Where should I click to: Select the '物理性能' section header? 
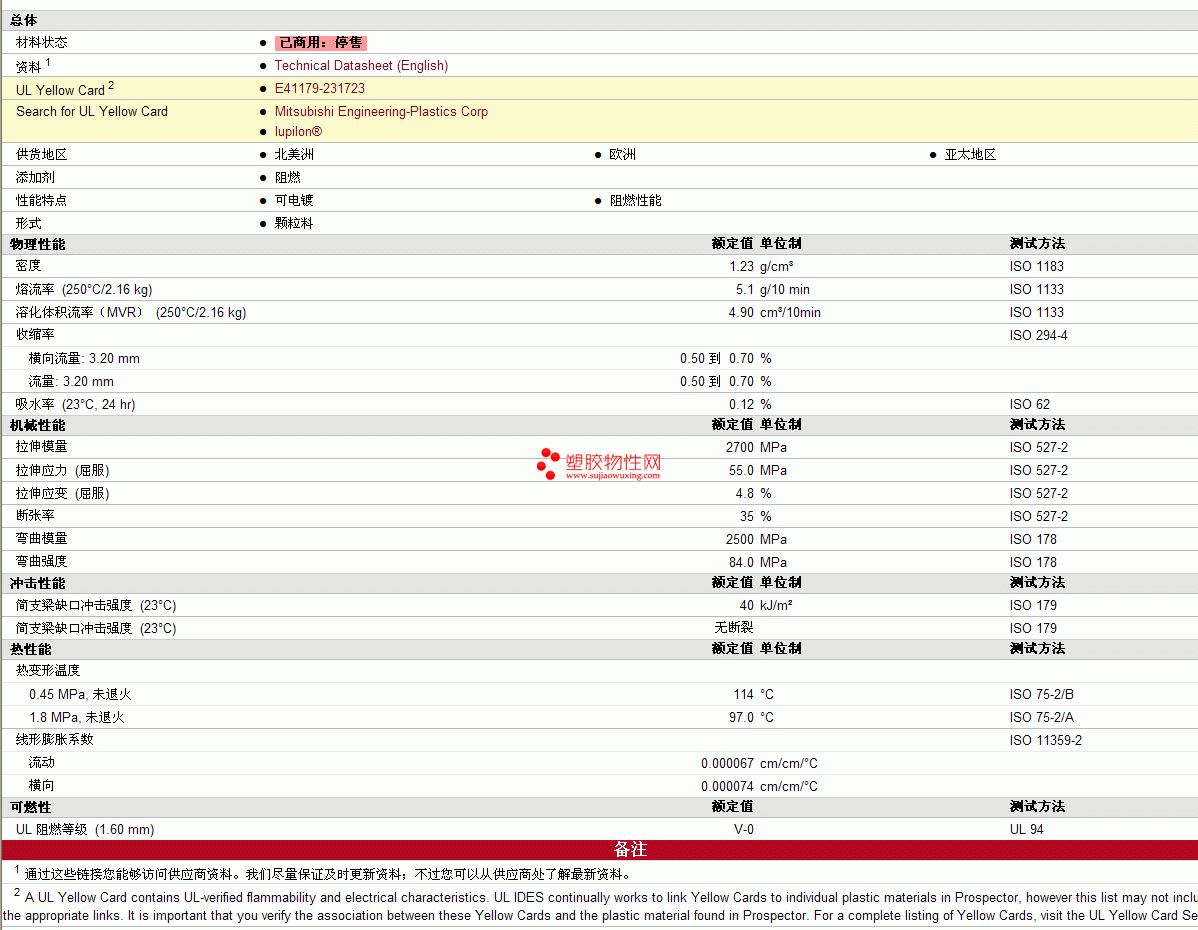(37, 245)
